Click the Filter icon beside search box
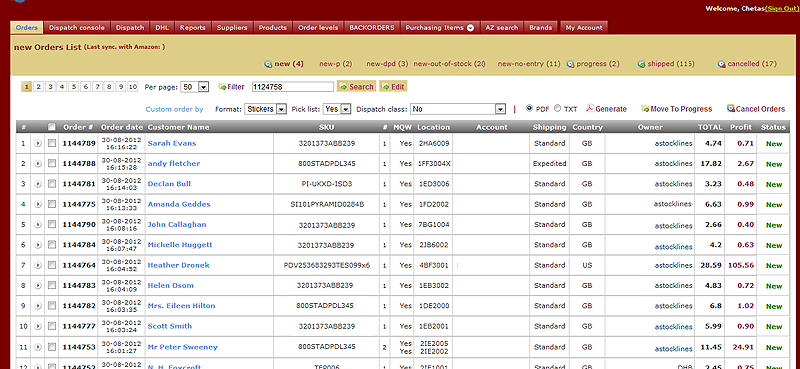The width and height of the screenshot is (800, 369). click(222, 87)
